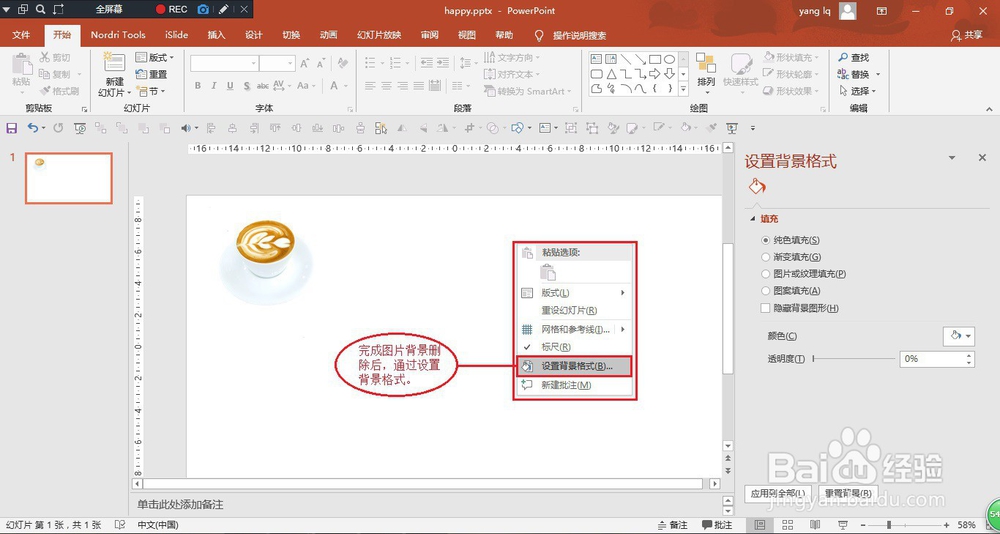Select Pattern fill (图案填充) radio button
The width and height of the screenshot is (1000, 534).
click(766, 290)
